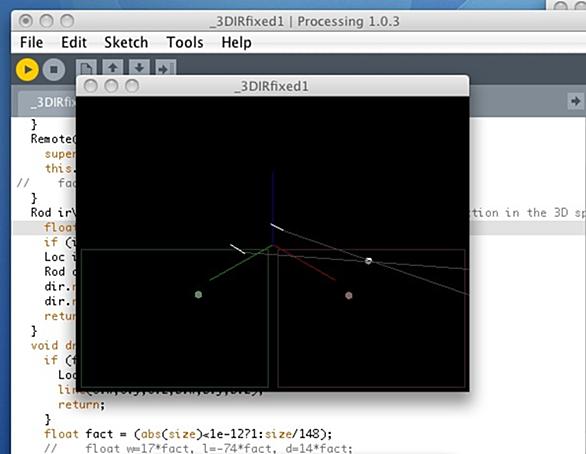Viewport: 586px width, 454px height.
Task: Click the green sphere in the sketch
Action: click(198, 294)
